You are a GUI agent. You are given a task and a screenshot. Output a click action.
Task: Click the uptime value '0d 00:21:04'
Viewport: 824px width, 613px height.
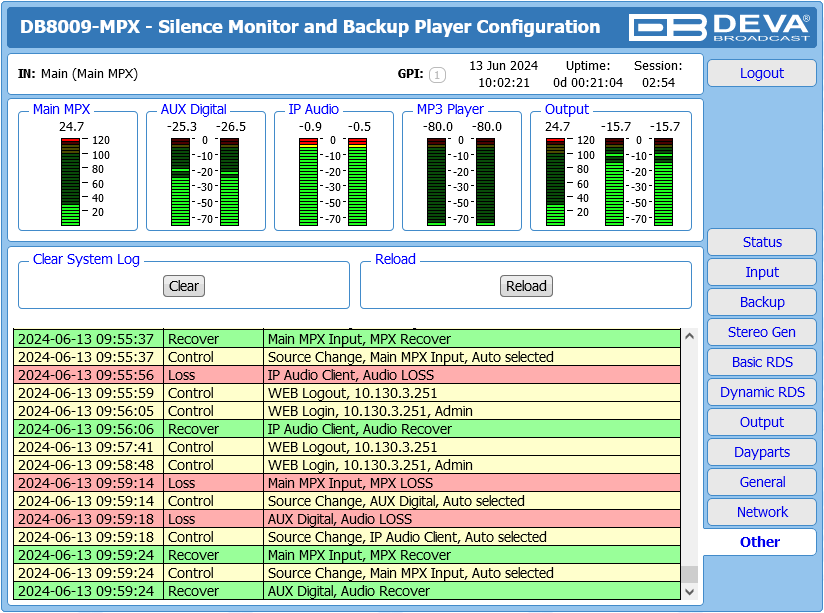point(588,83)
